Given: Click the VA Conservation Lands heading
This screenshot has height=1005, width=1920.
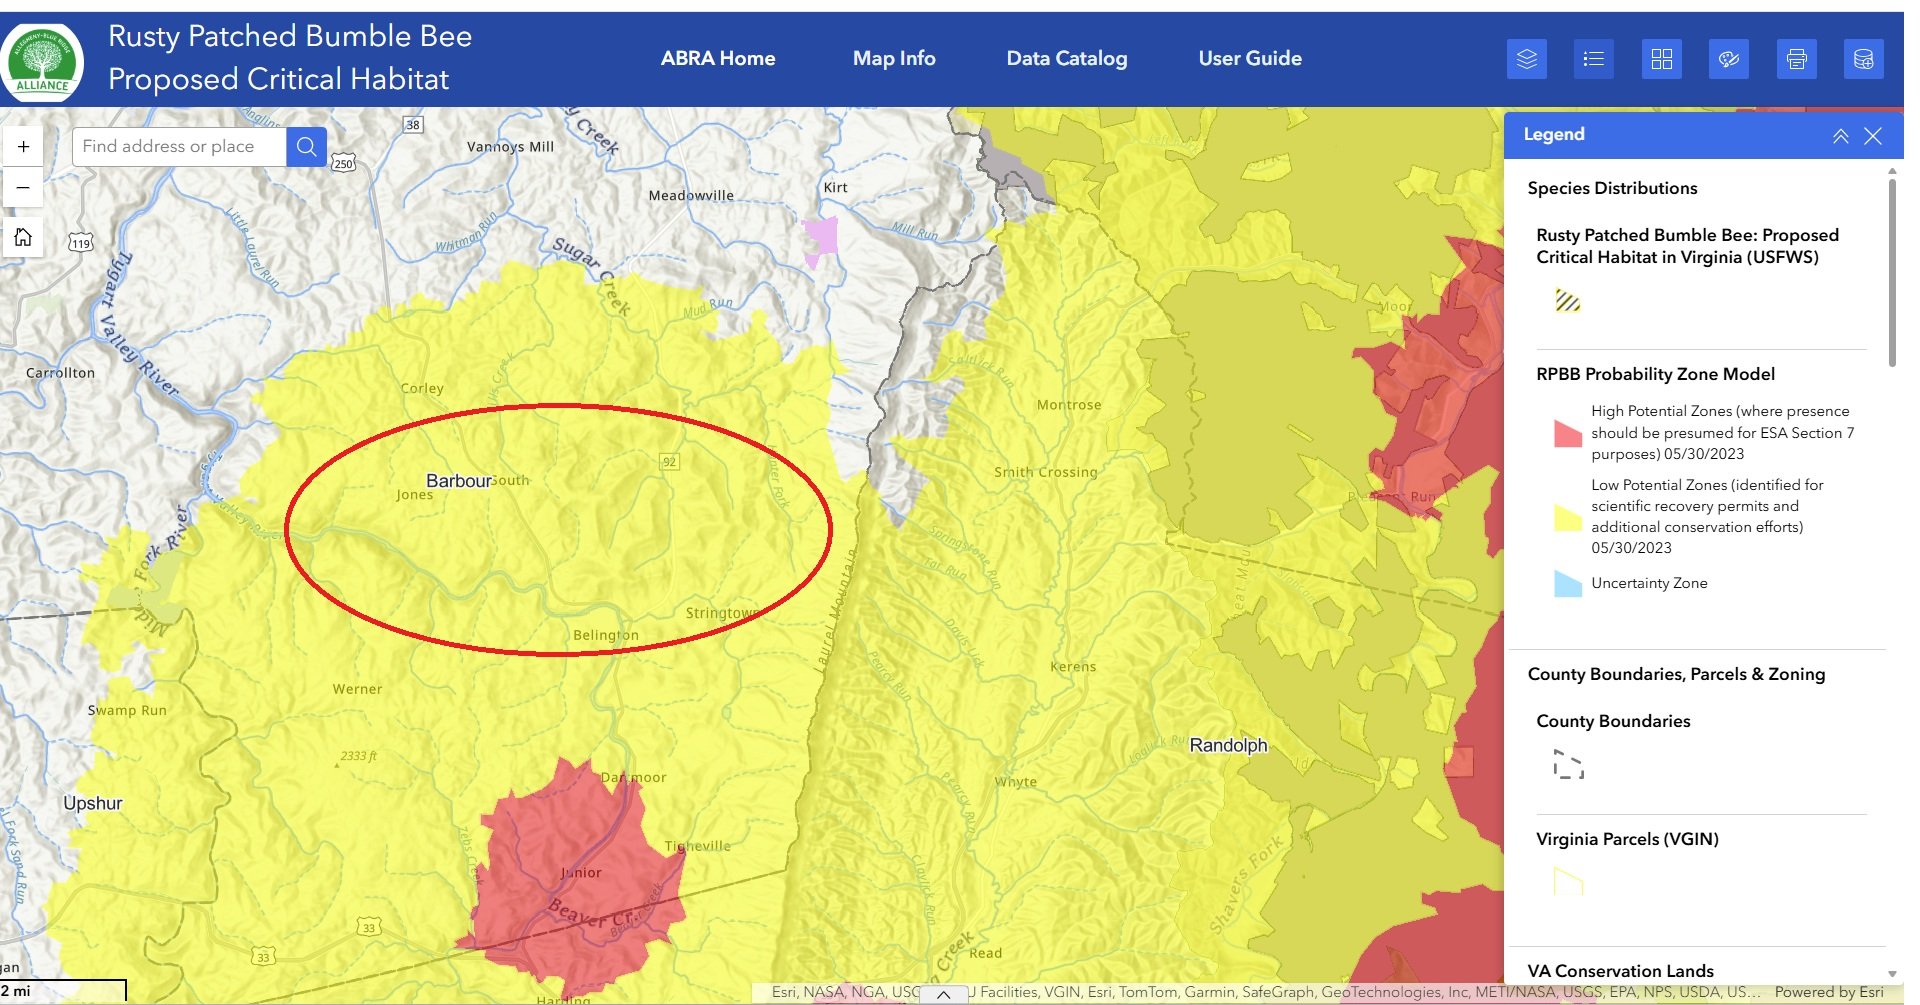Looking at the screenshot, I should coord(1620,971).
